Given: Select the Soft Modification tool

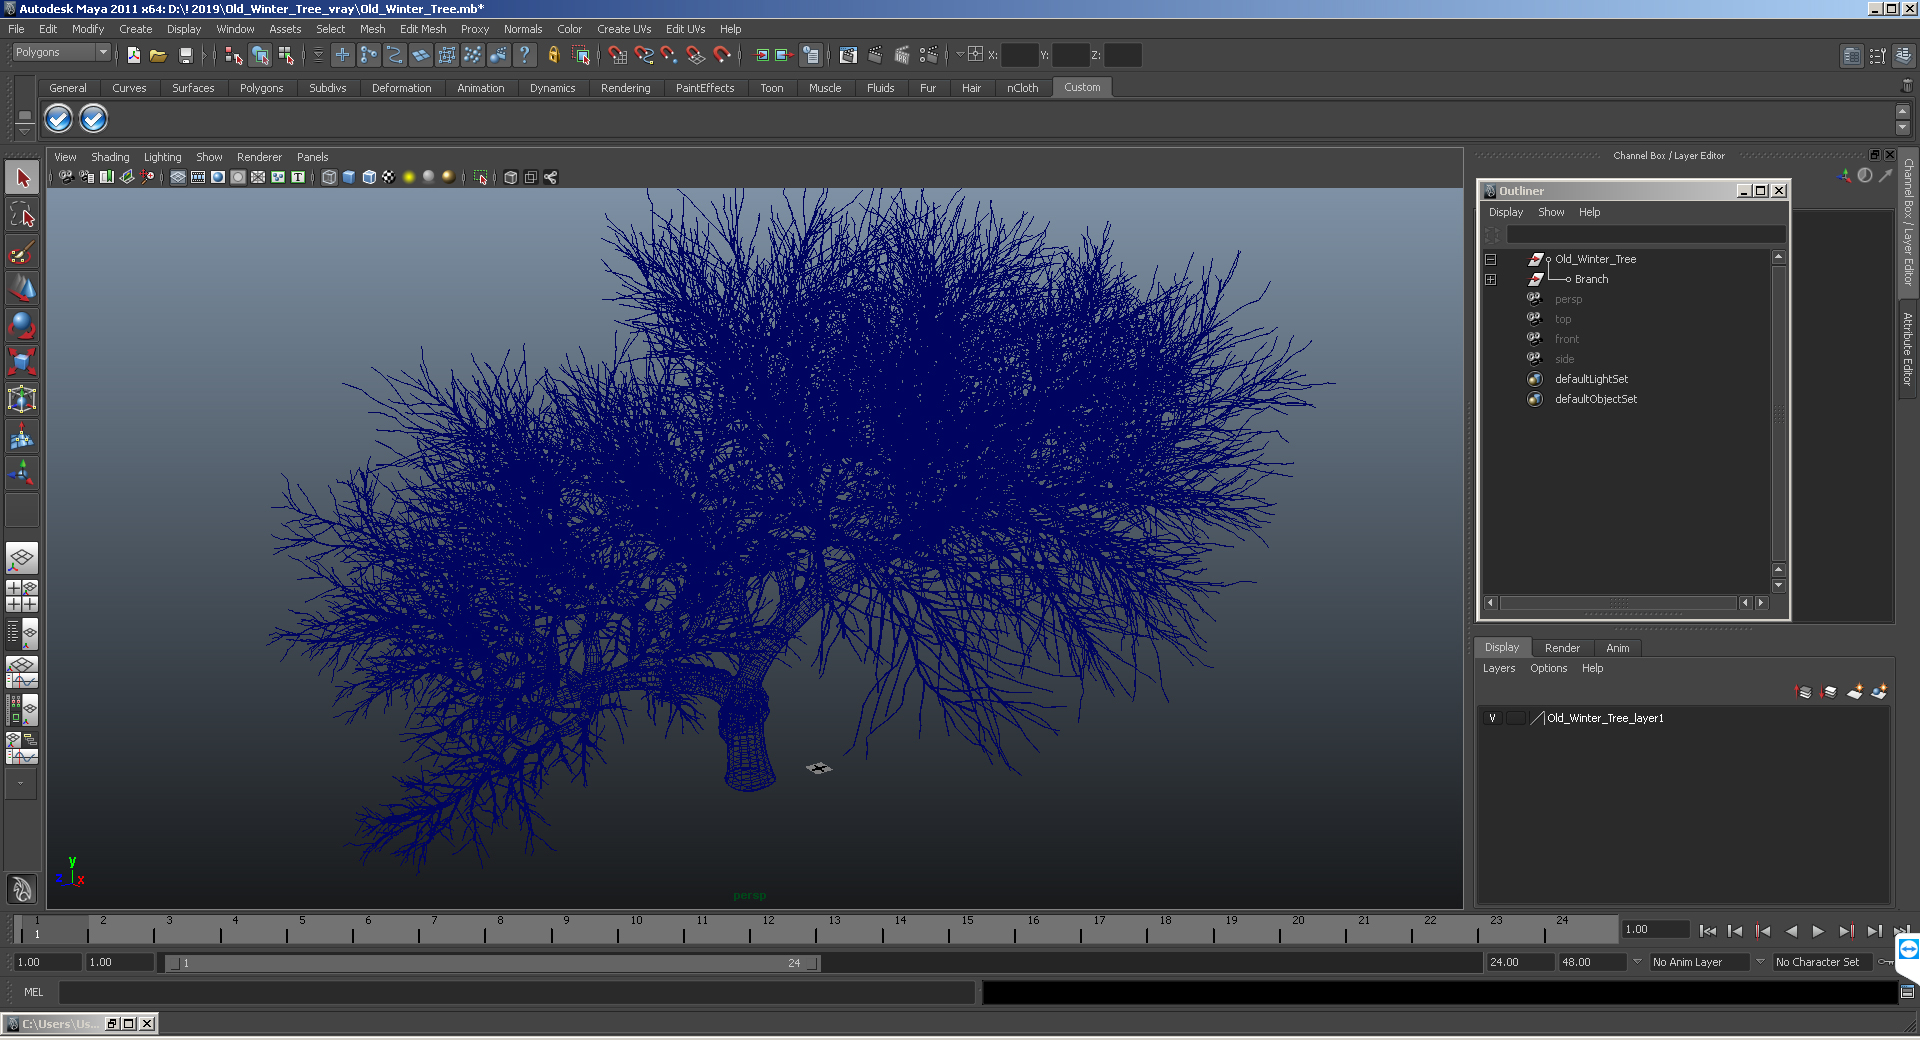Looking at the screenshot, I should click(x=22, y=436).
